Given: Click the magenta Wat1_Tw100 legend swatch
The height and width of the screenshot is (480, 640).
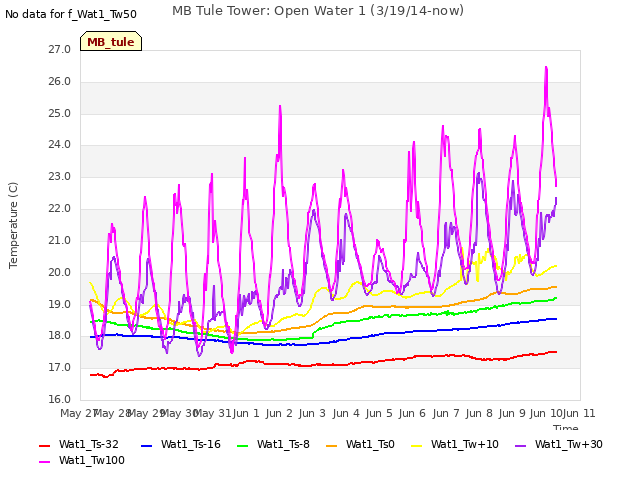Looking at the screenshot, I should (44, 461).
